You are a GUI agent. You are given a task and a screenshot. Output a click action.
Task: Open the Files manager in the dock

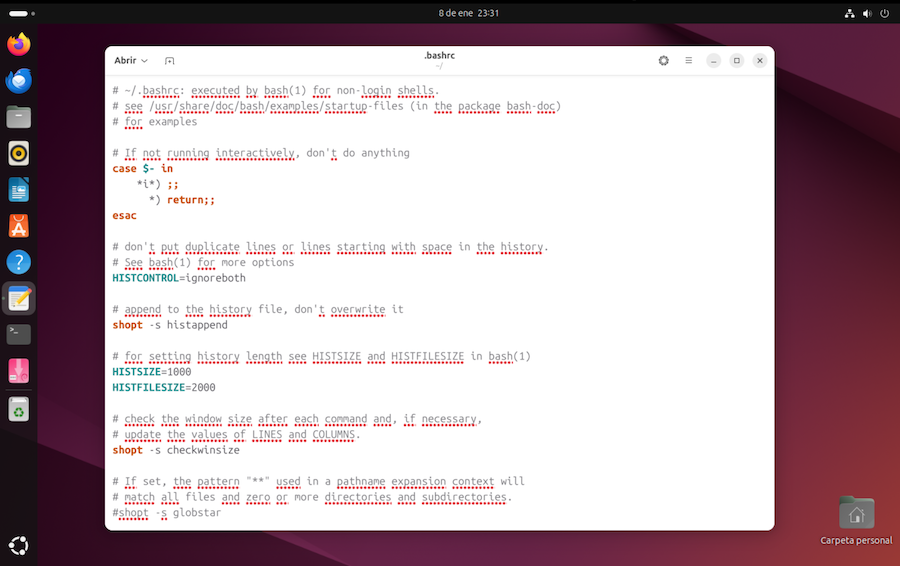click(18, 117)
